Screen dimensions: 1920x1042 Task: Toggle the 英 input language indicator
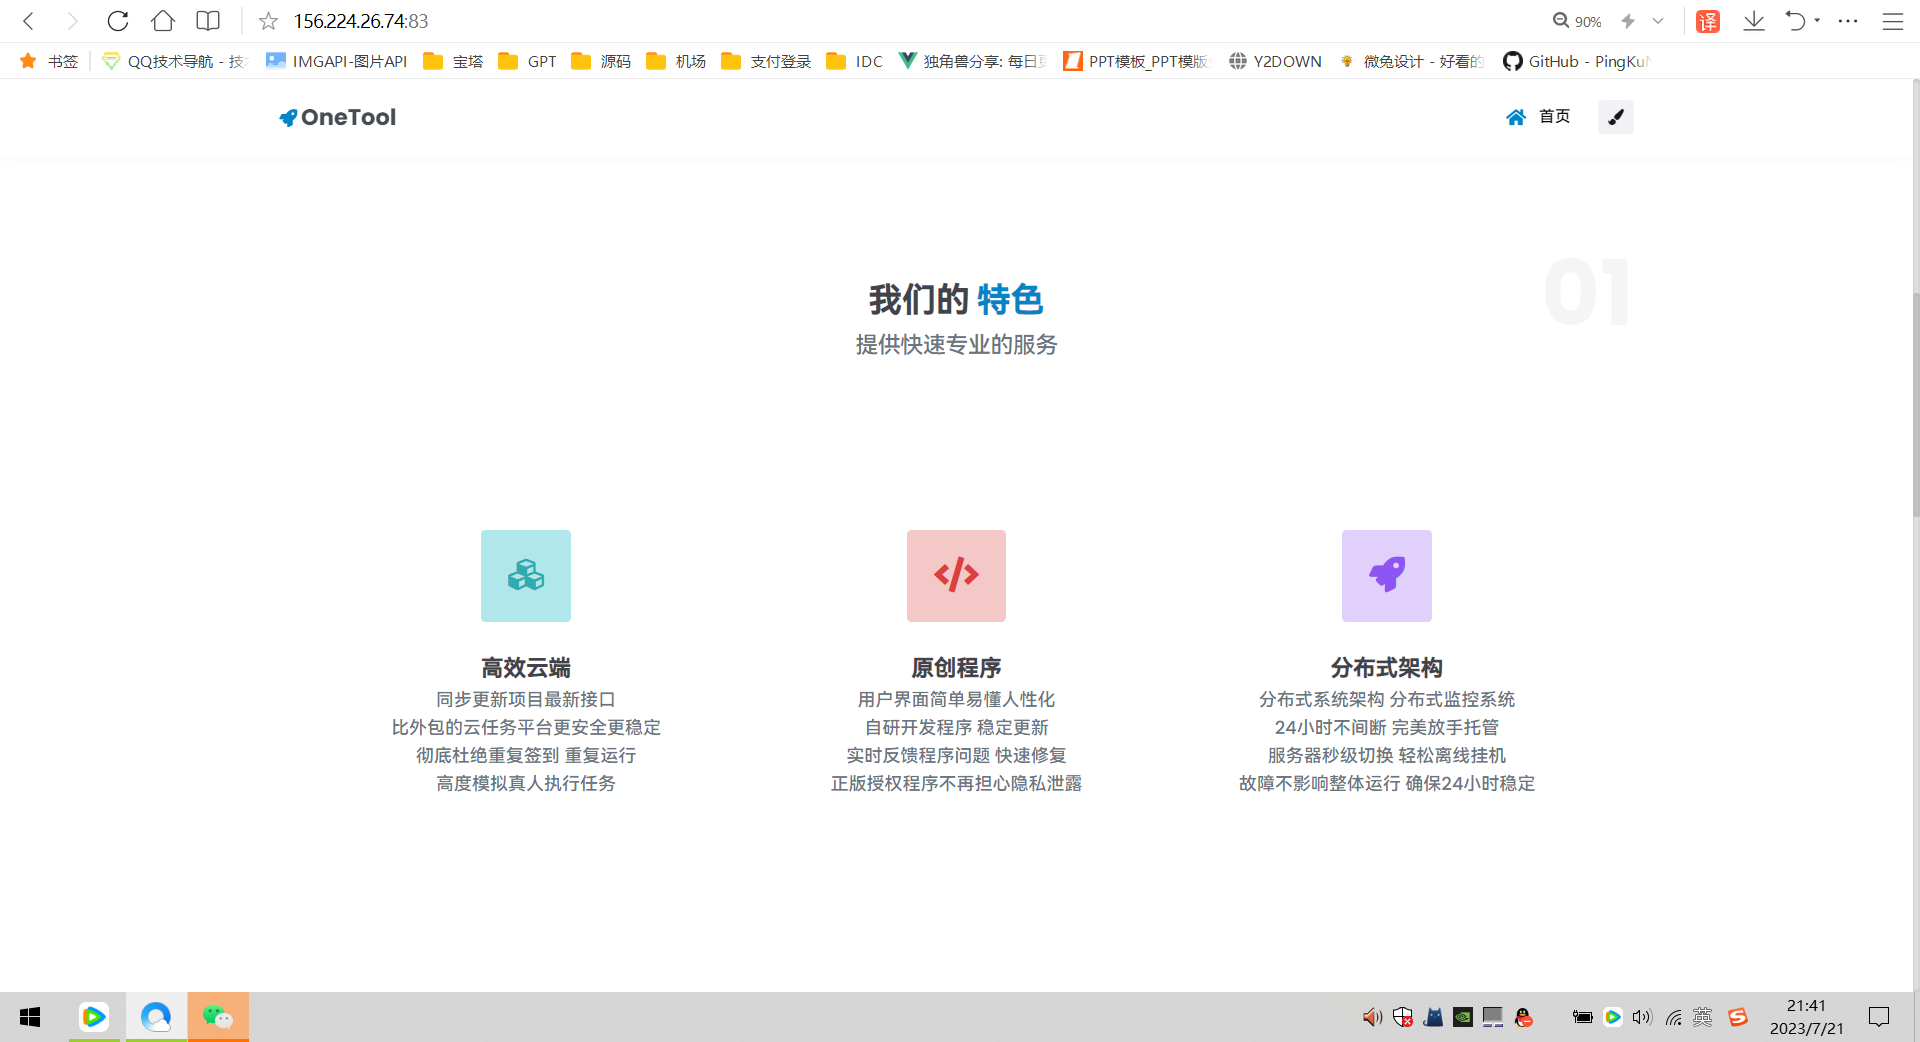point(1702,1017)
